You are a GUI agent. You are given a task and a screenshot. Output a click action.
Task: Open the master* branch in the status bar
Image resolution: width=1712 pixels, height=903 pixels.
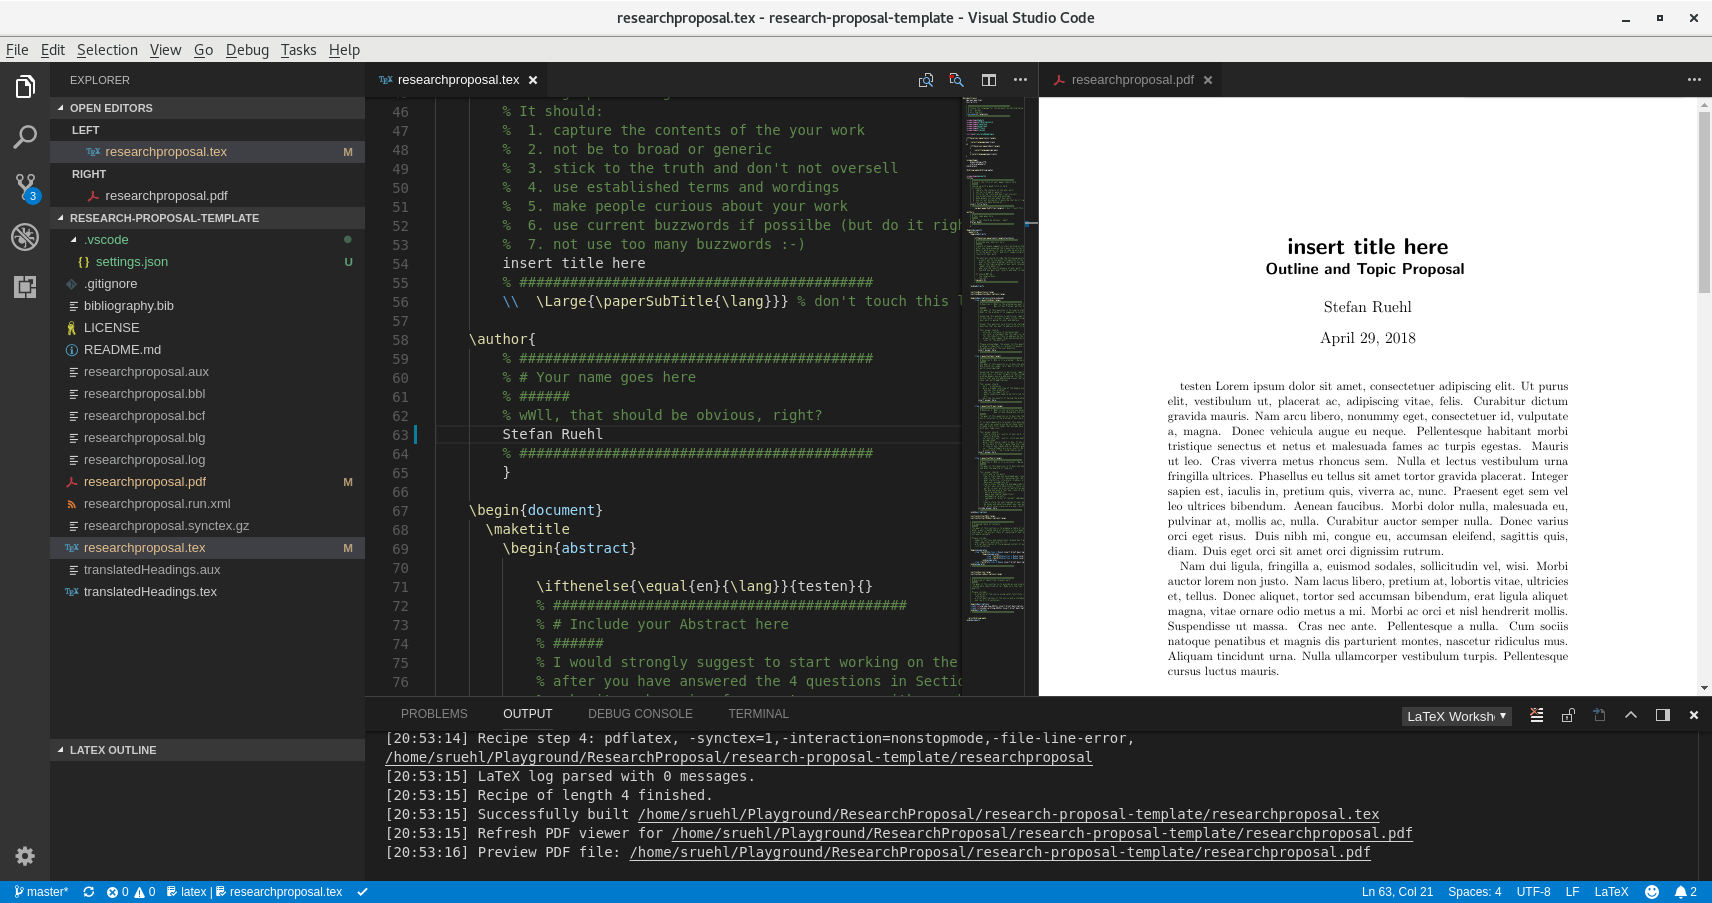[x=41, y=892]
